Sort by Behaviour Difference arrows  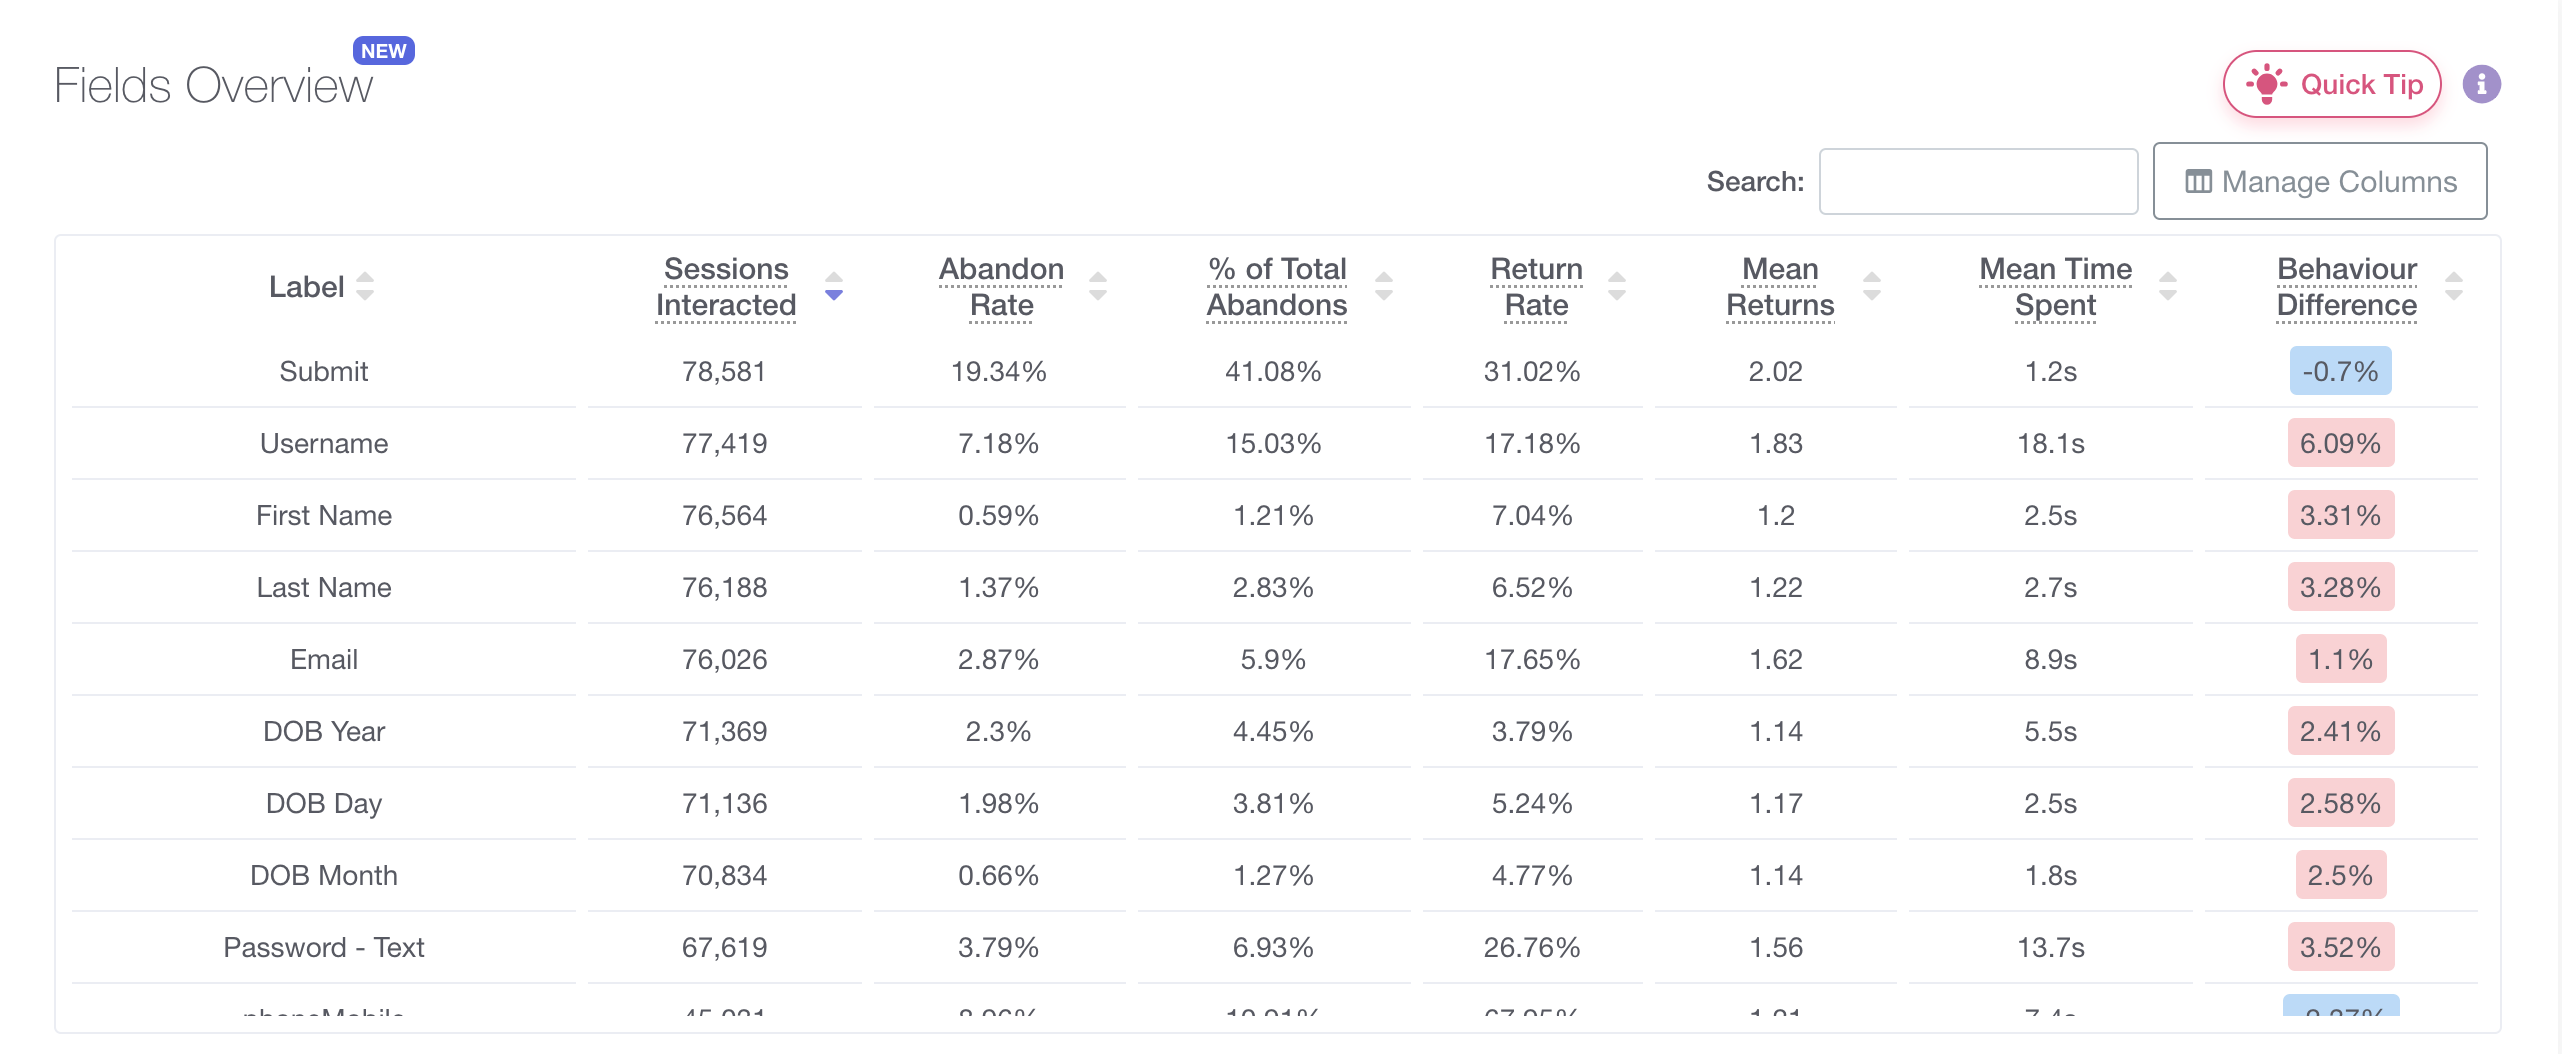click(2453, 287)
